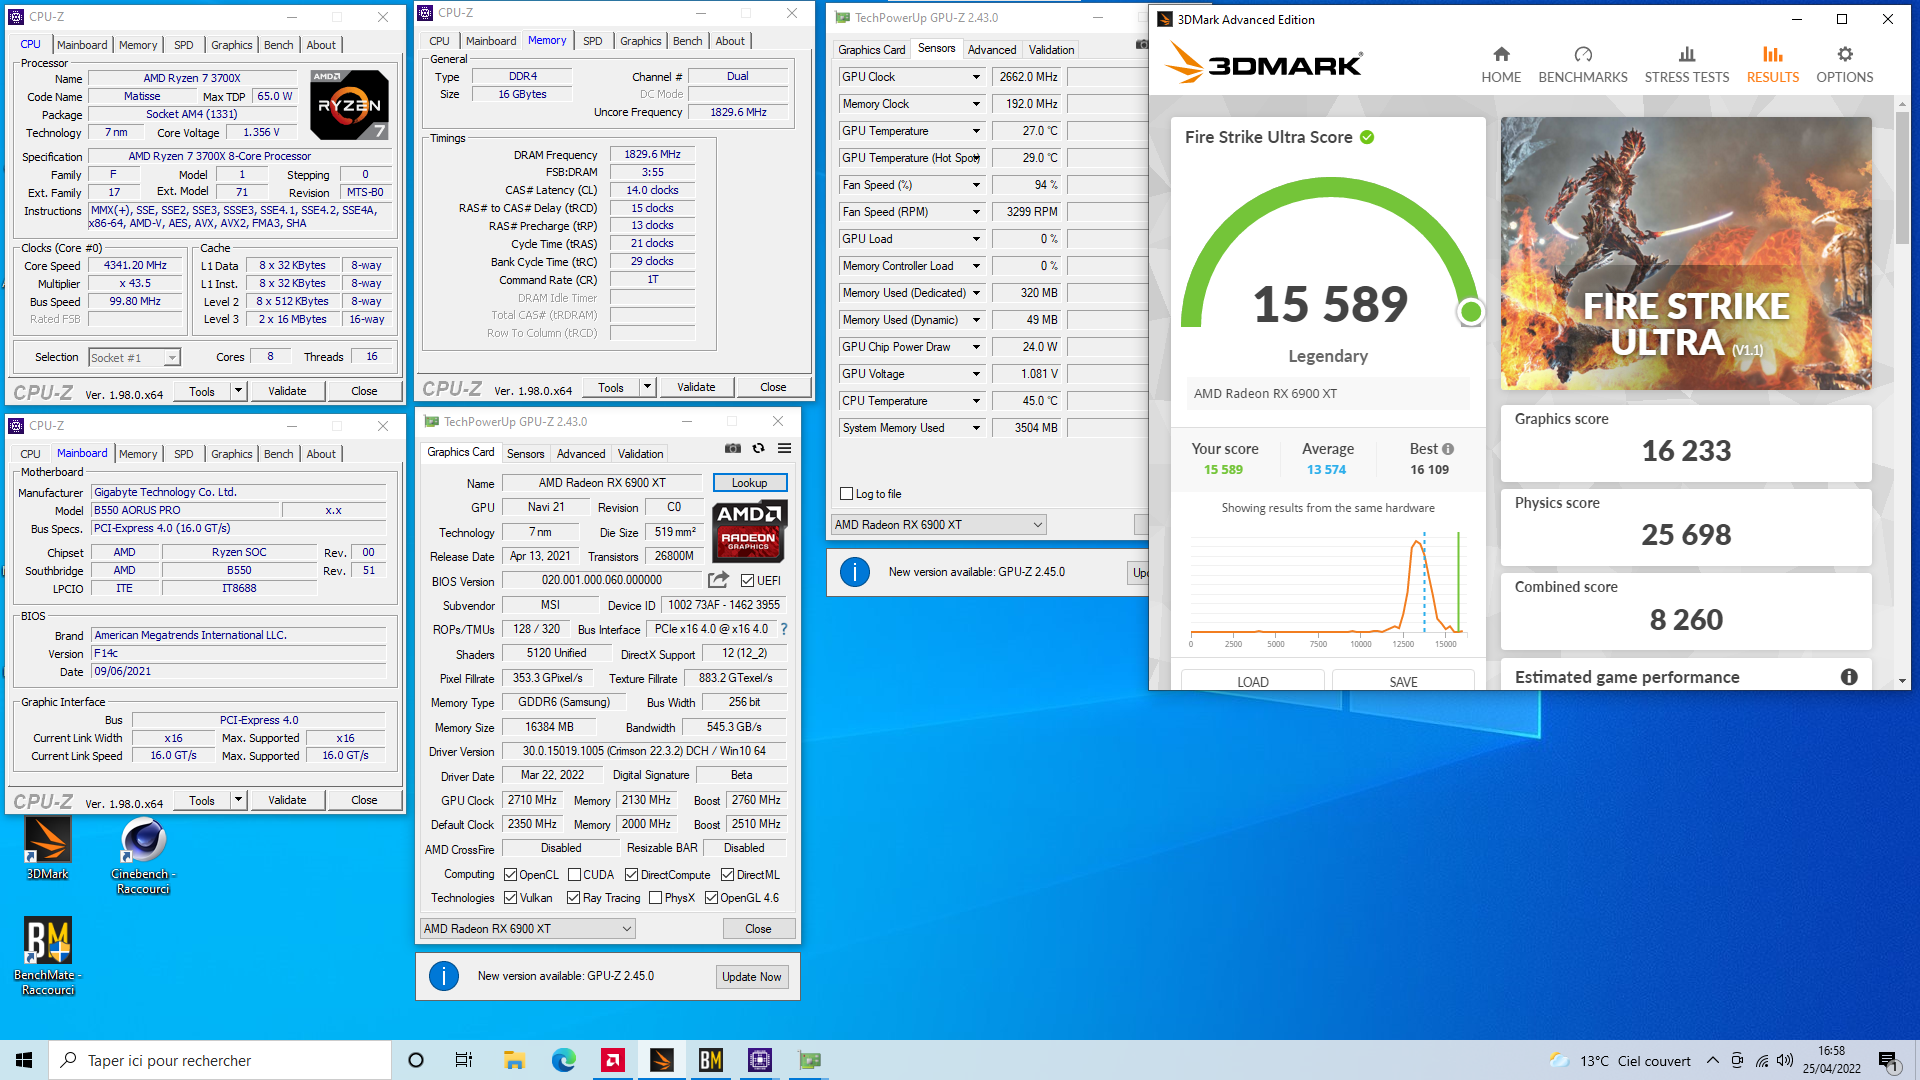Open CPU-Z Socket #1 selection dropdown

click(x=134, y=358)
